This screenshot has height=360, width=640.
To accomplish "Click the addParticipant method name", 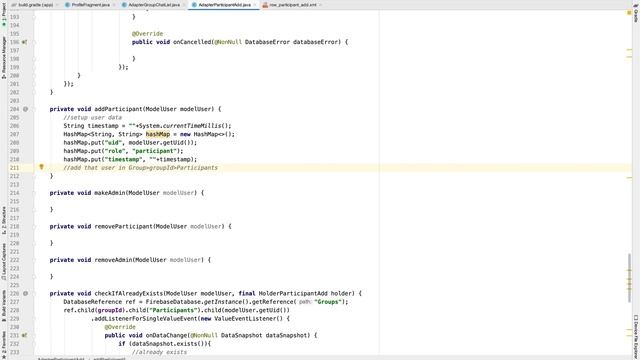I will pos(118,109).
